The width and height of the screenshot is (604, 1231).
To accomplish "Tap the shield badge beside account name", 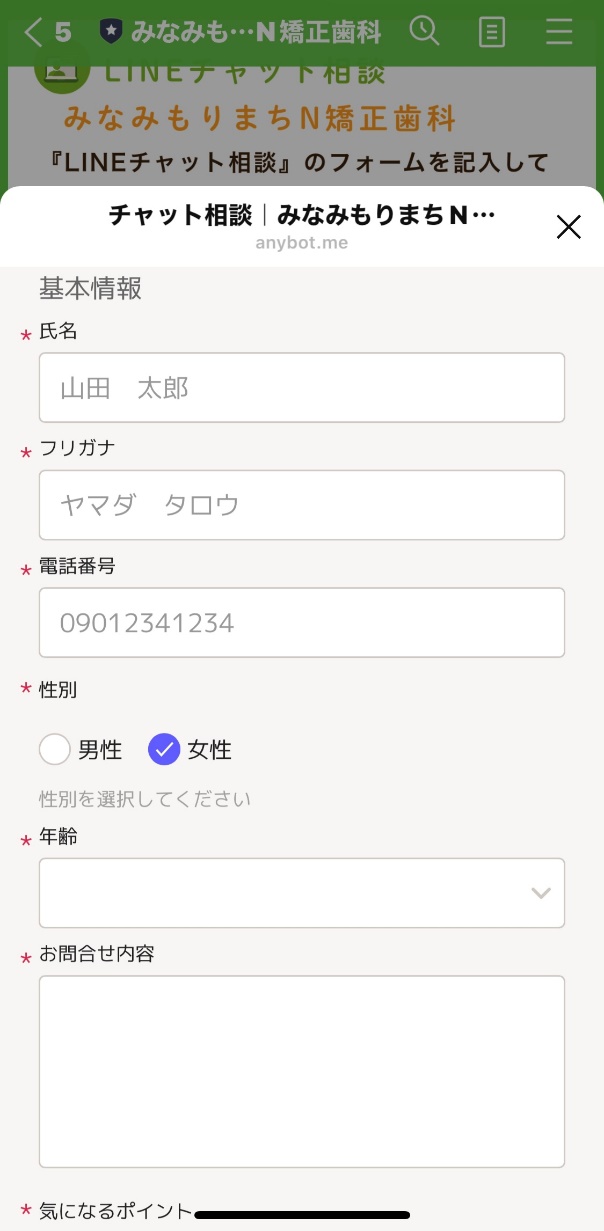I will 110,32.
